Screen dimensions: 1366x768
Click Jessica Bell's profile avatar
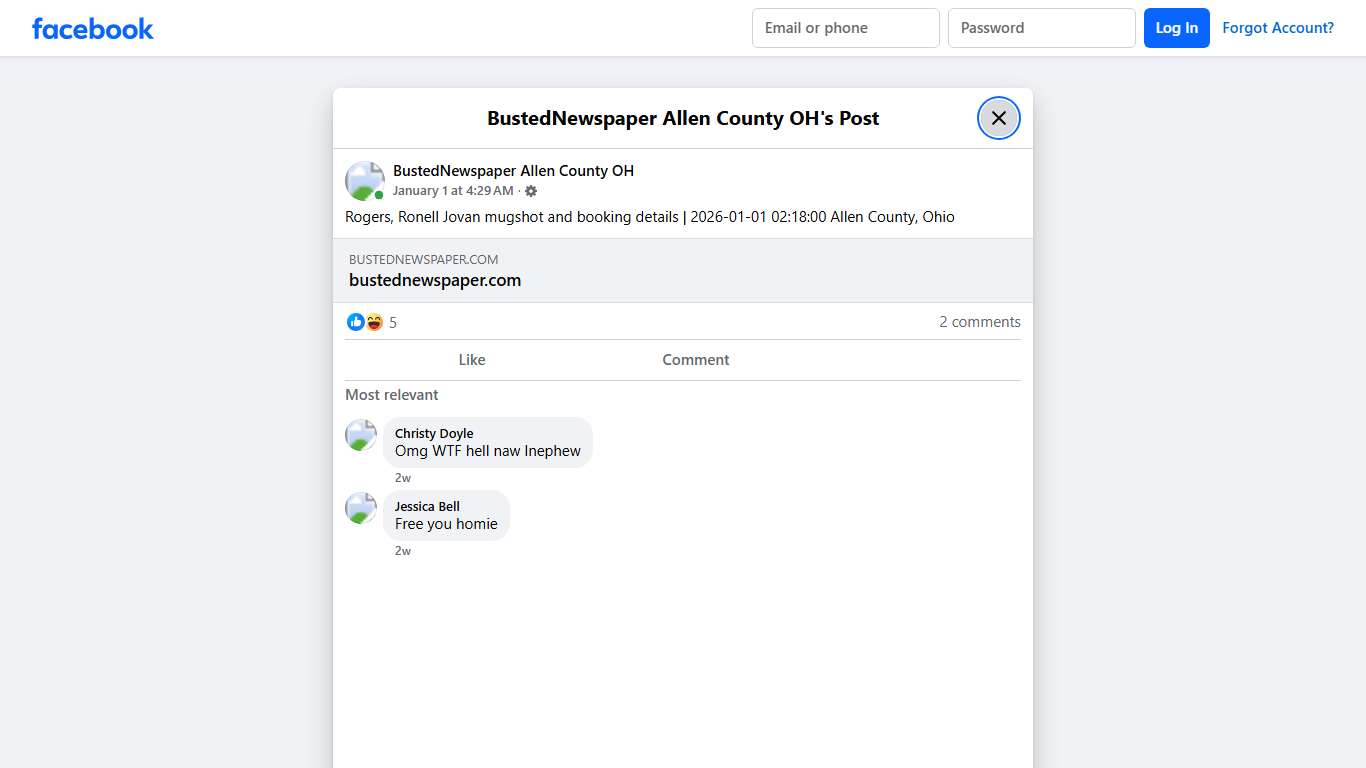coord(360,508)
